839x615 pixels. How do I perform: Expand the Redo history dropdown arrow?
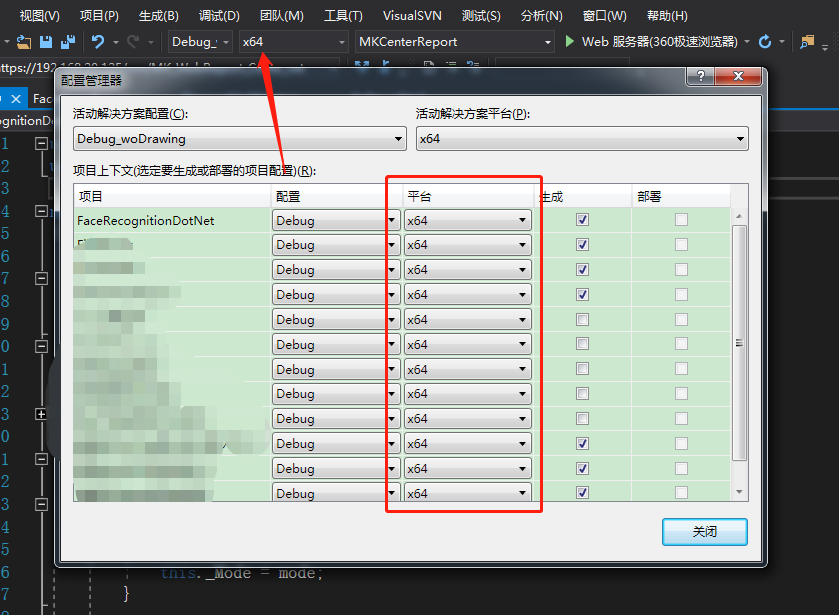coord(151,42)
